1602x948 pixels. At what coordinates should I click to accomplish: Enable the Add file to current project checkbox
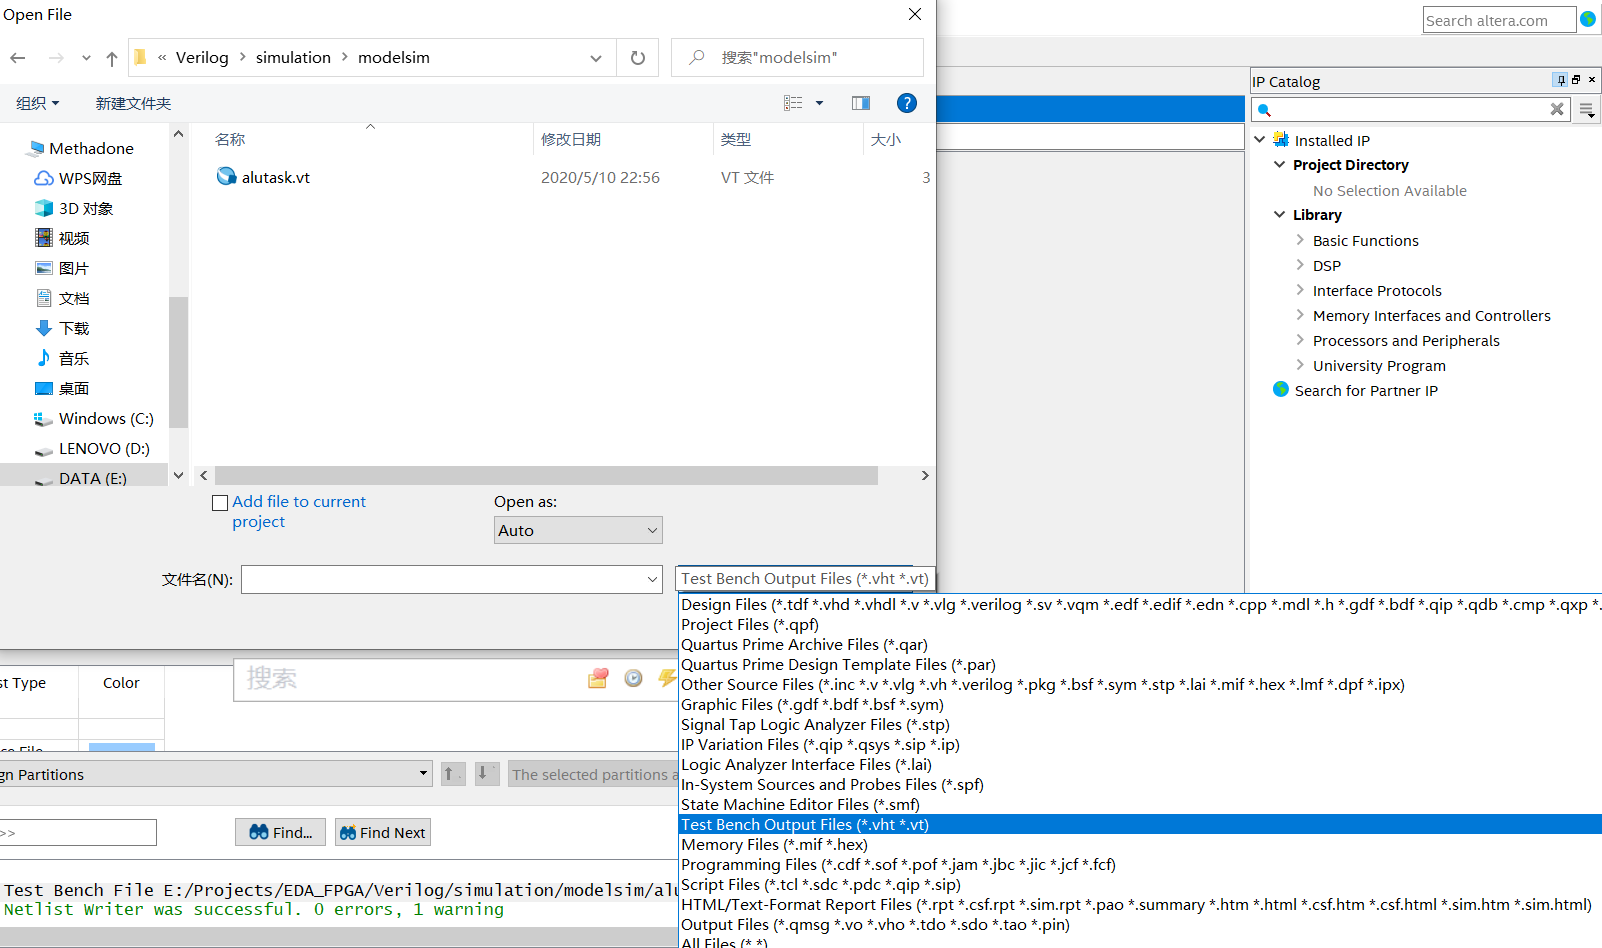pos(220,502)
